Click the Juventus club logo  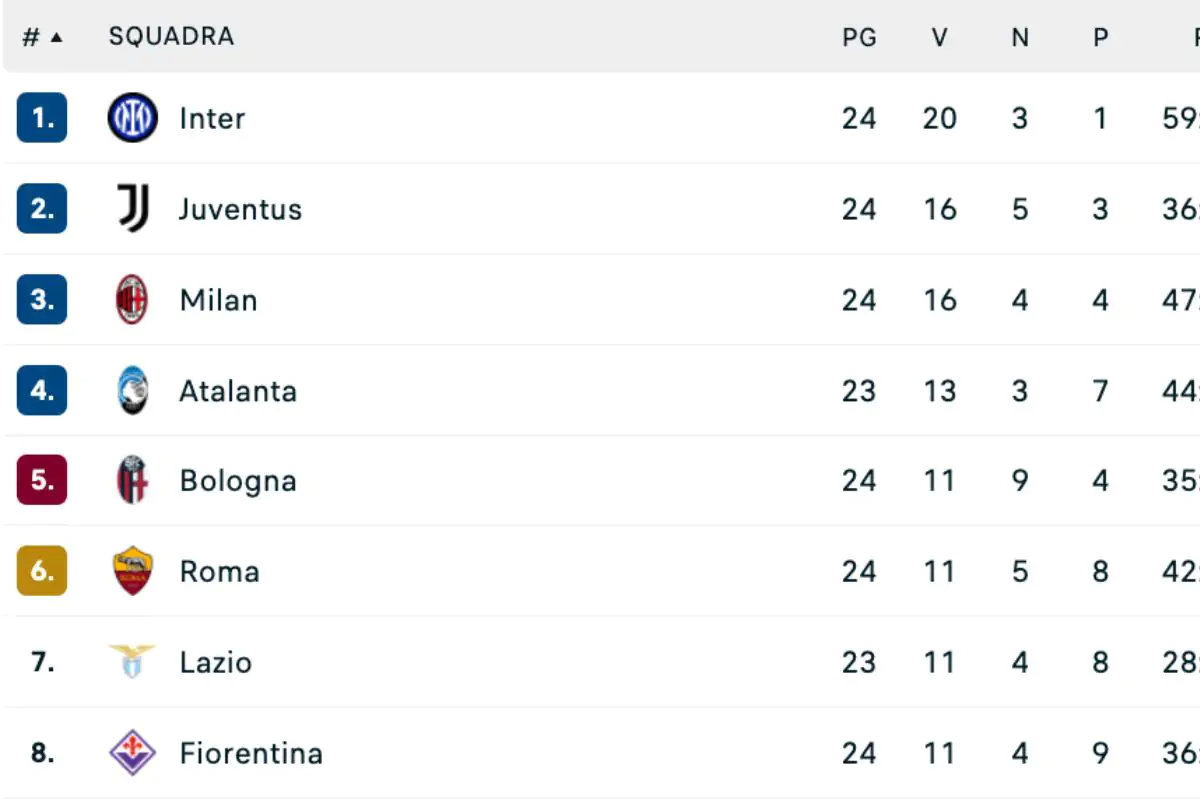(x=133, y=209)
